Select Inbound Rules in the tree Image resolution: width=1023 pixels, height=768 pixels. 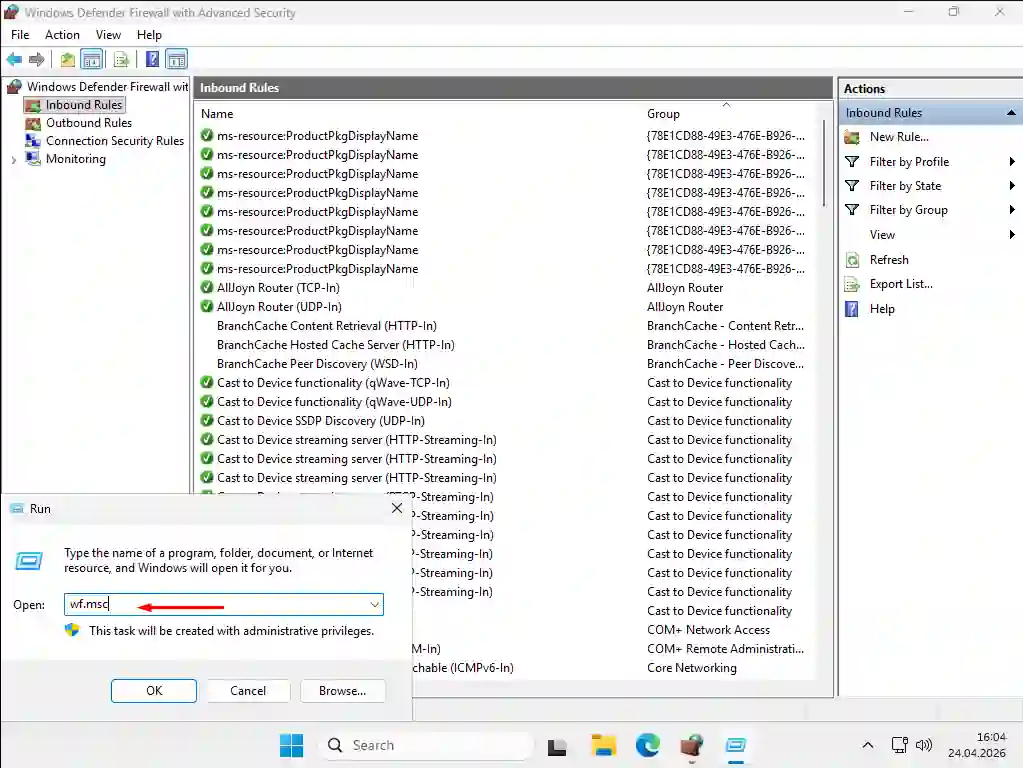(x=84, y=104)
